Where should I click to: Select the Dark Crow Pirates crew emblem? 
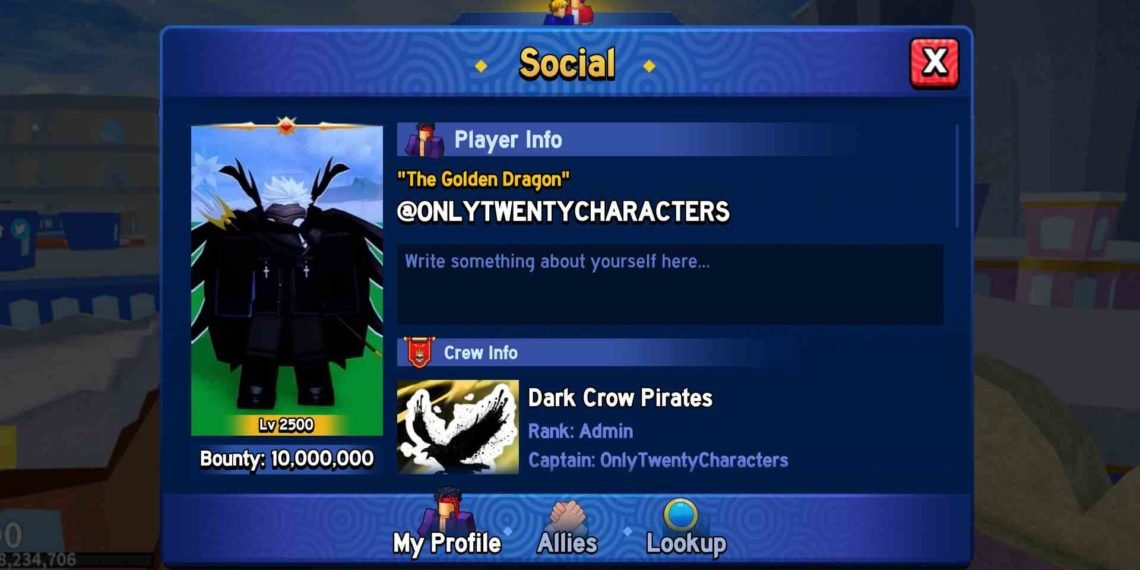click(x=458, y=427)
